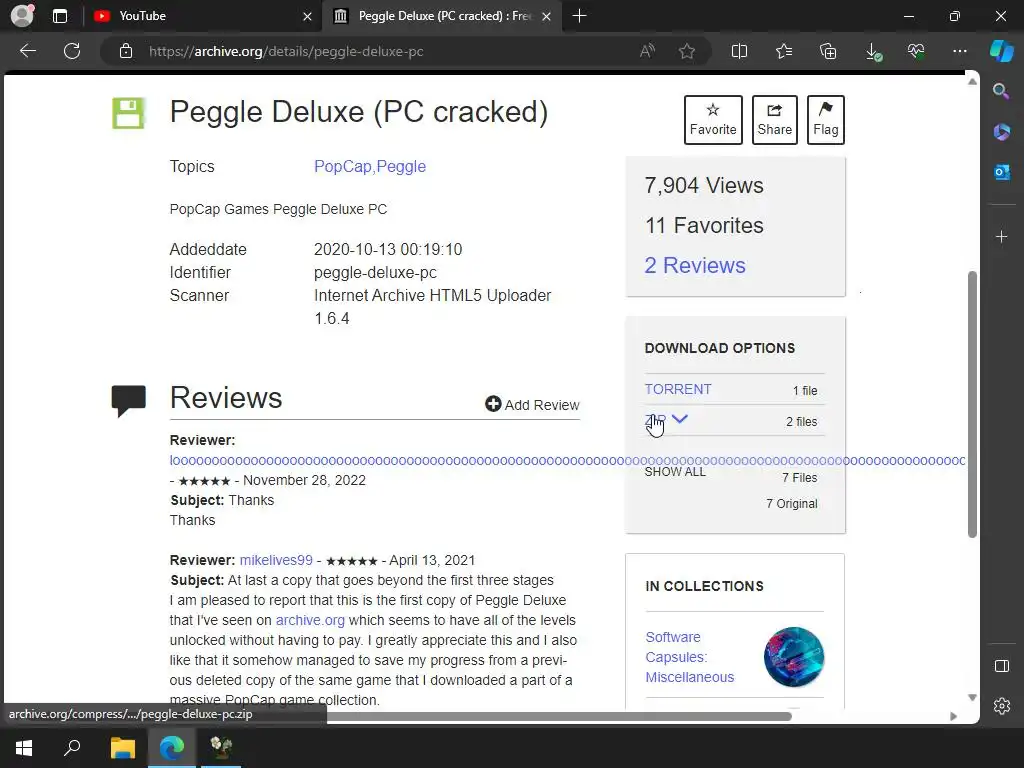
Task: Open File Explorer from taskbar
Action: point(122,748)
